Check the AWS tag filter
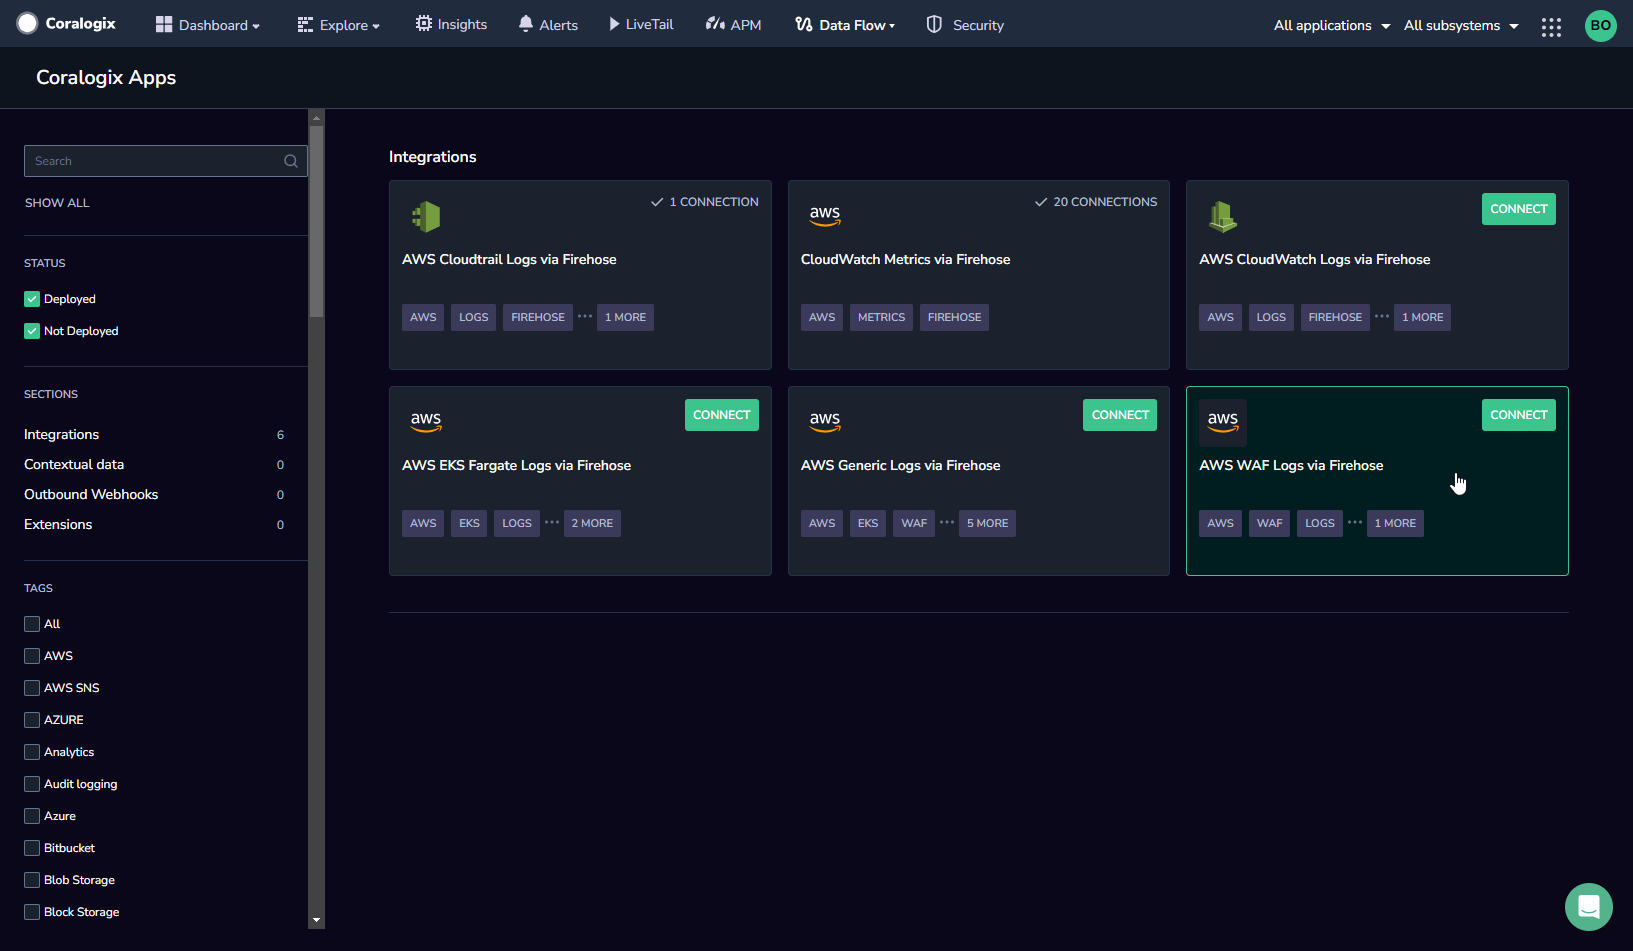Image resolution: width=1633 pixels, height=951 pixels. (x=32, y=656)
